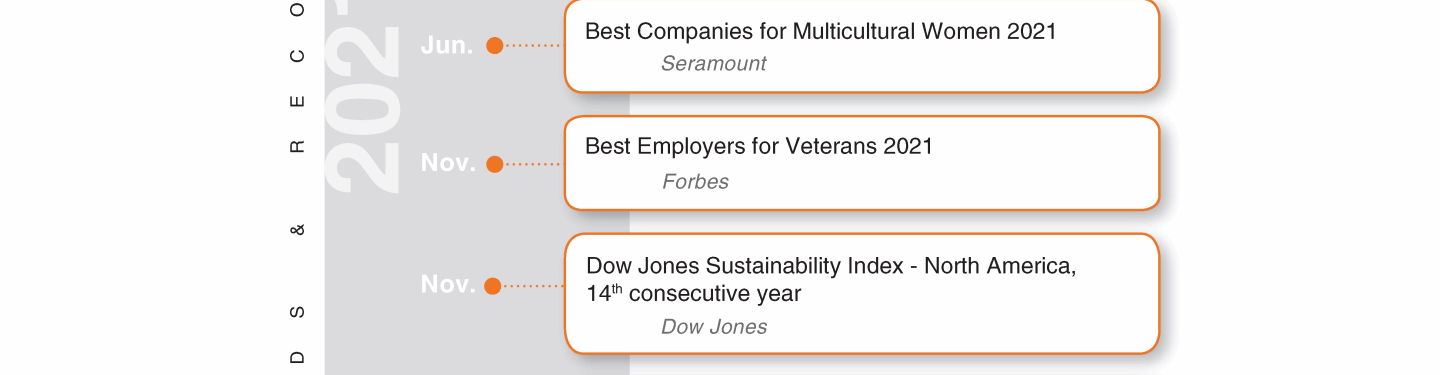Viewport: 1440px width, 375px height.
Task: Open Best Companies for Multicultural Women 2021
Action: click(x=820, y=32)
